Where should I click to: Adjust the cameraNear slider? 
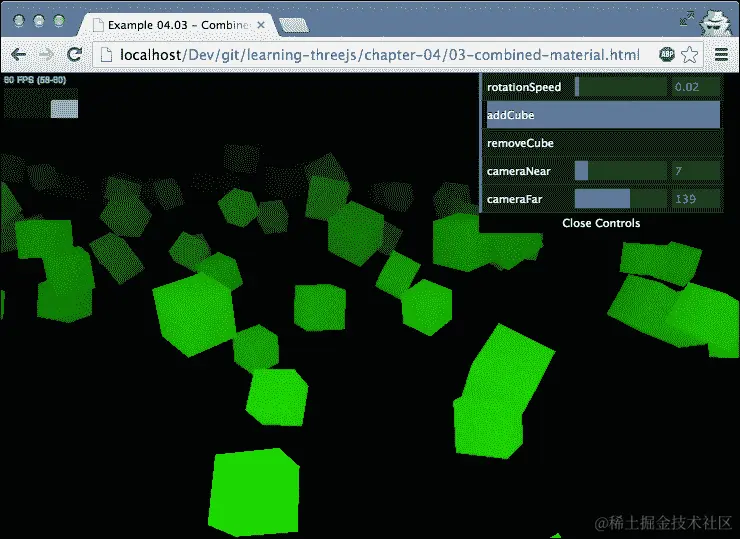[x=620, y=171]
